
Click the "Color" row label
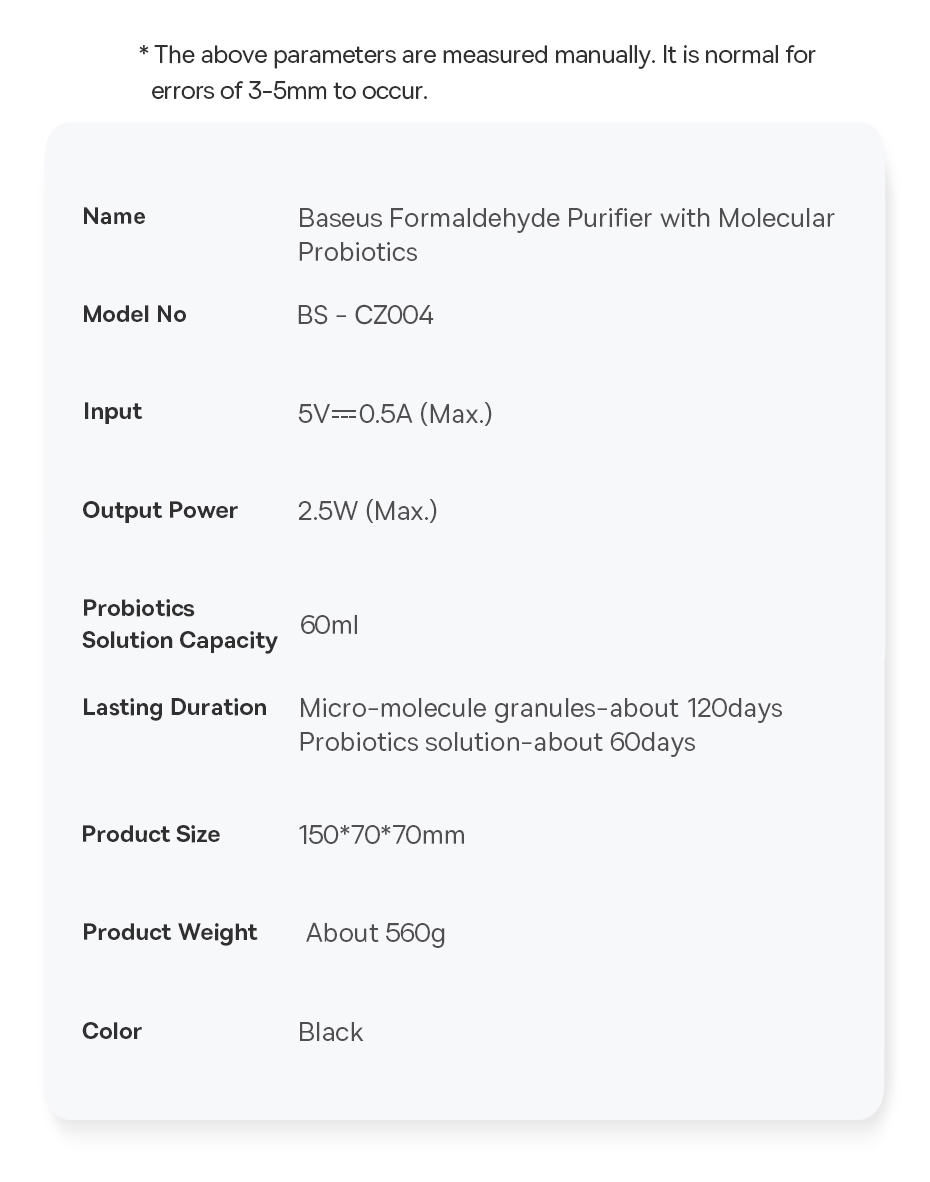pos(112,1031)
